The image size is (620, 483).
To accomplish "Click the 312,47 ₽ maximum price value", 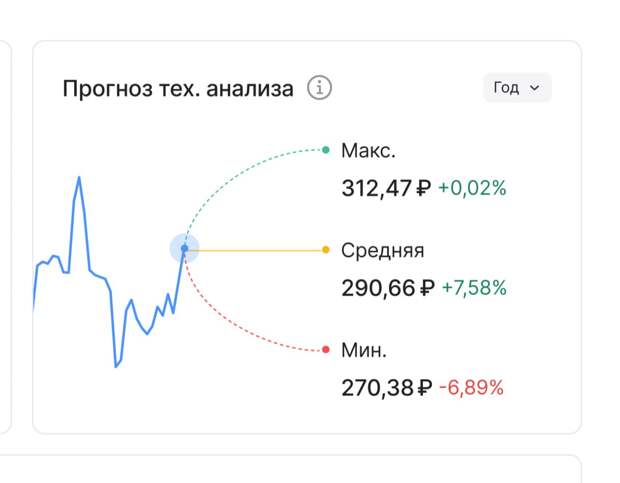I will tap(386, 188).
